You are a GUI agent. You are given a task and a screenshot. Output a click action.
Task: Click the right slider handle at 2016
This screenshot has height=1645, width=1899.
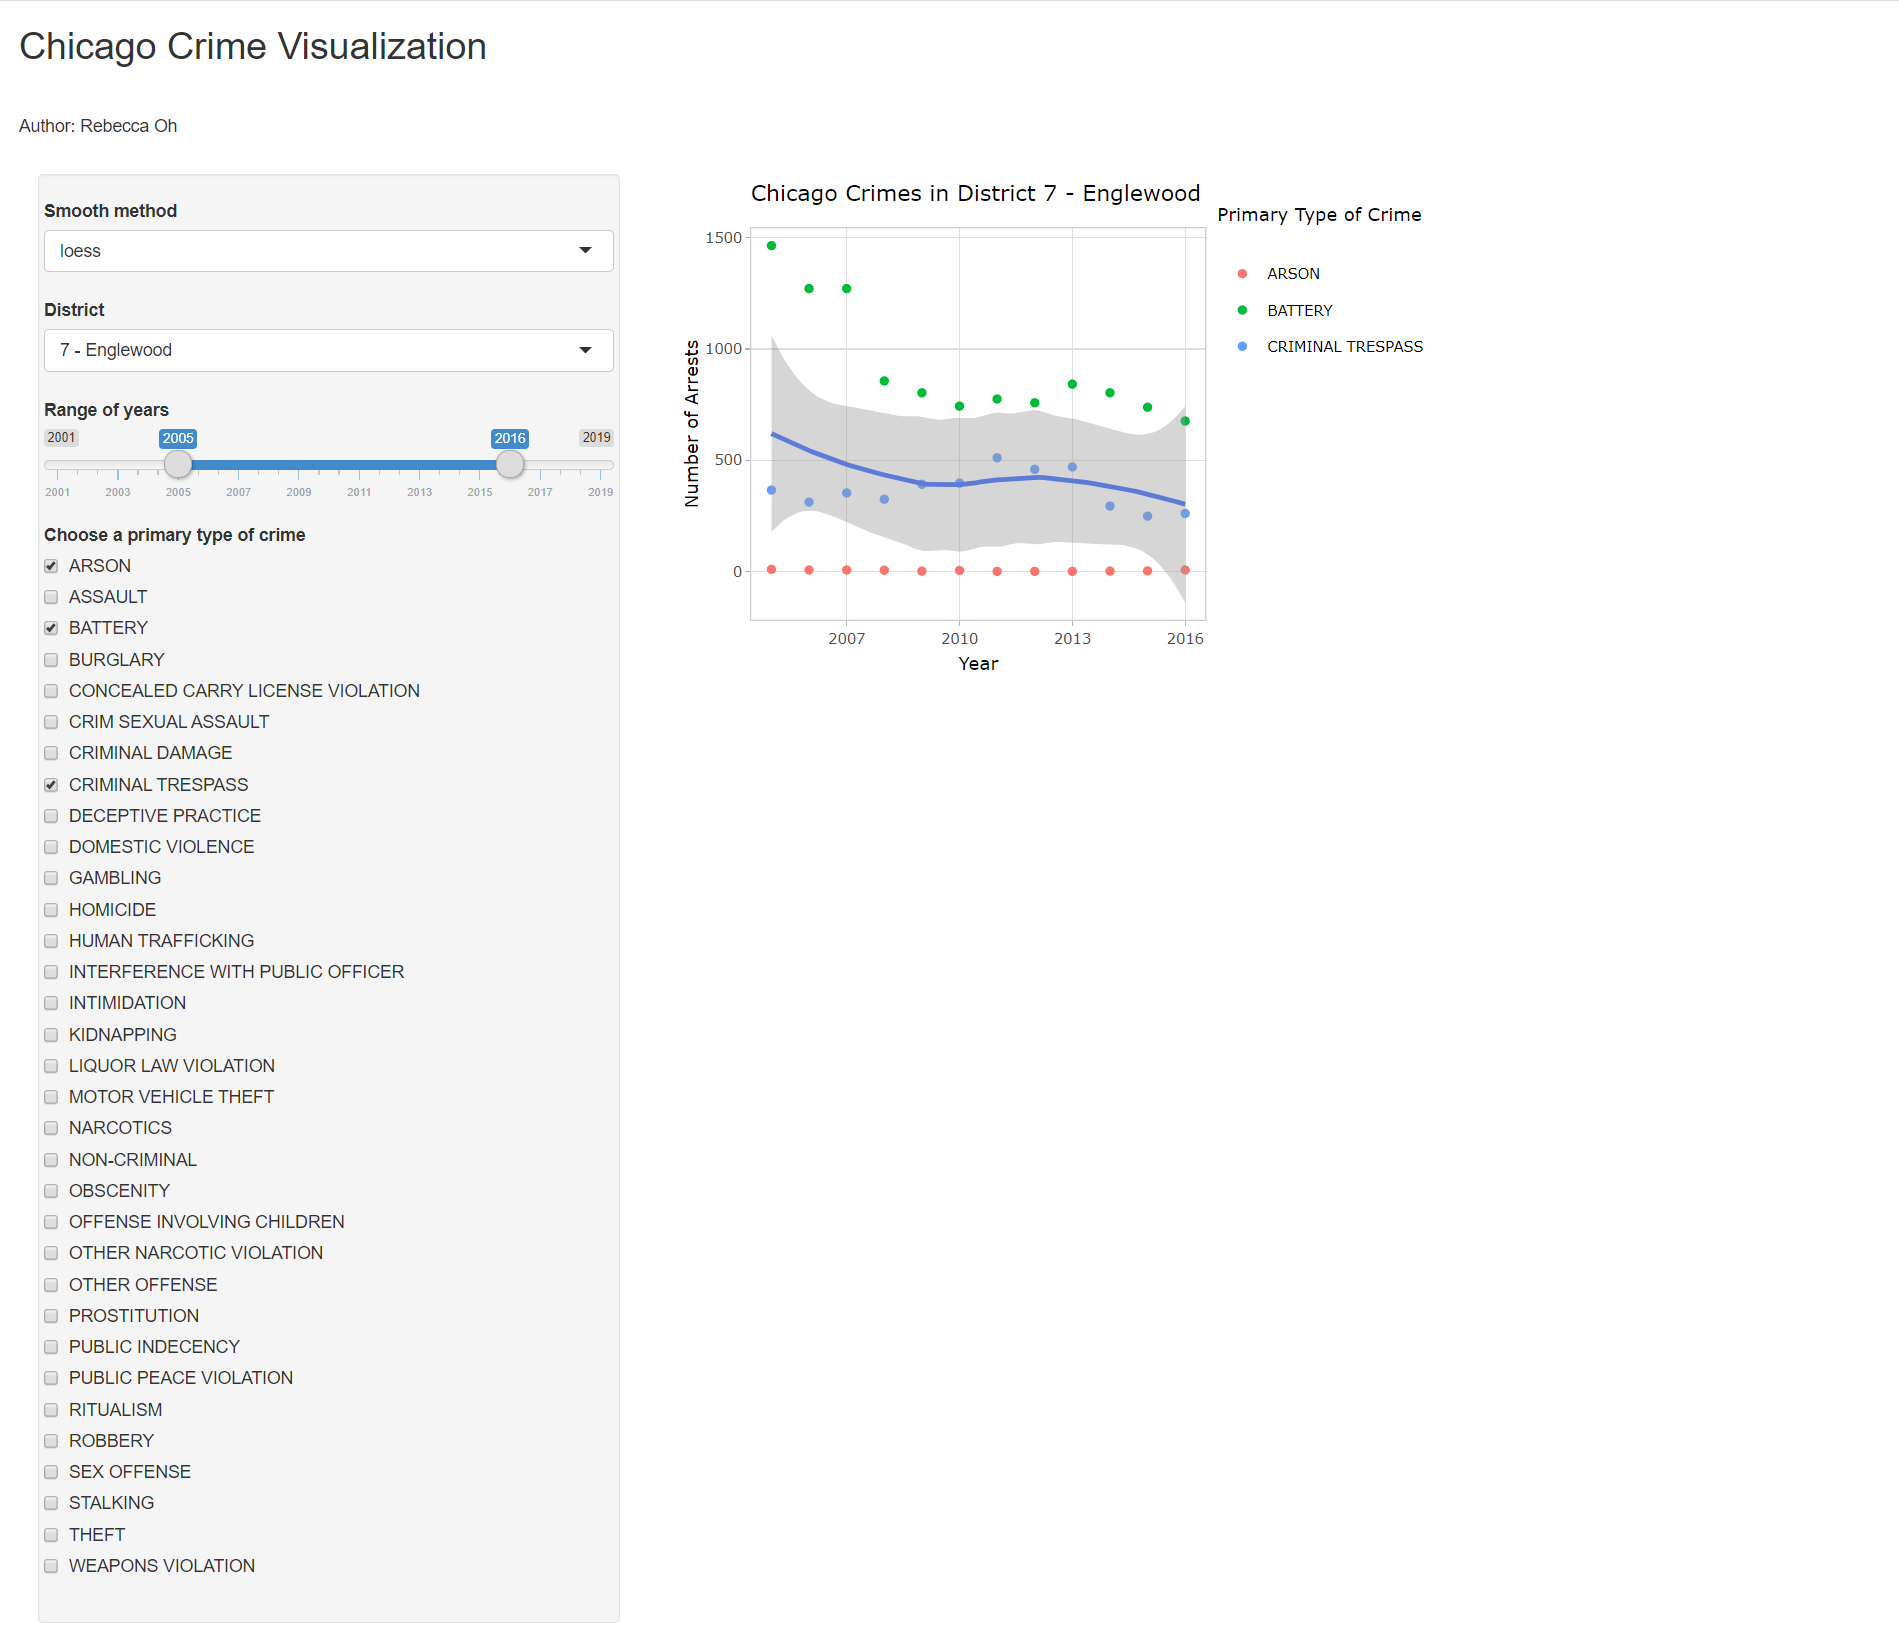[x=510, y=464]
